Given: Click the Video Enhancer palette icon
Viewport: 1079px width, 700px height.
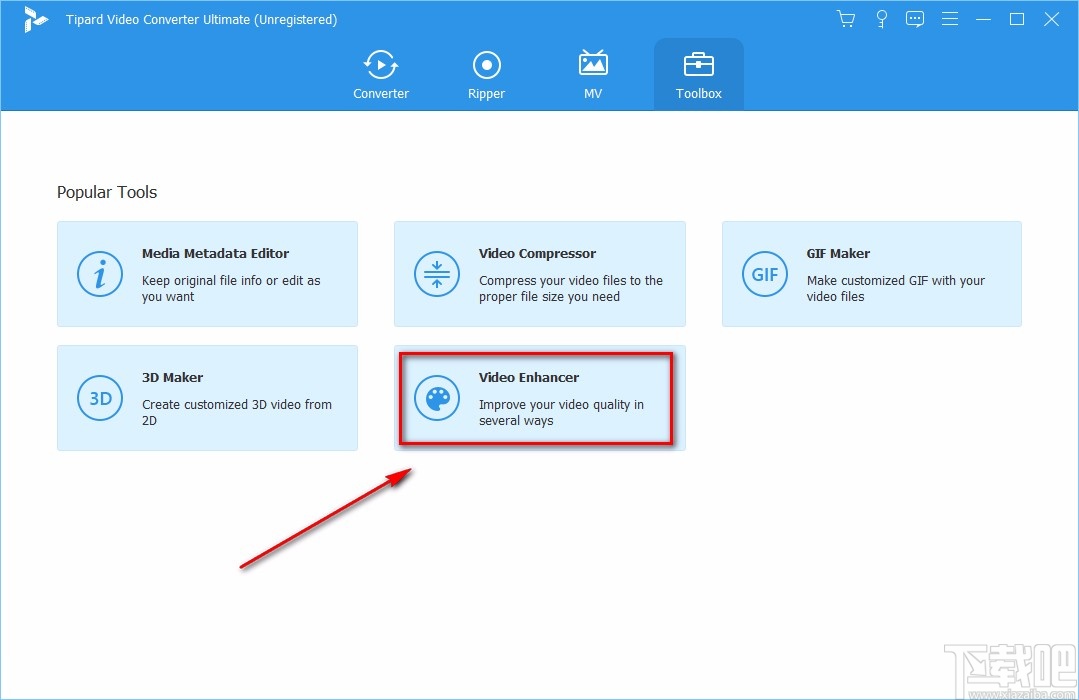Looking at the screenshot, I should (x=437, y=398).
